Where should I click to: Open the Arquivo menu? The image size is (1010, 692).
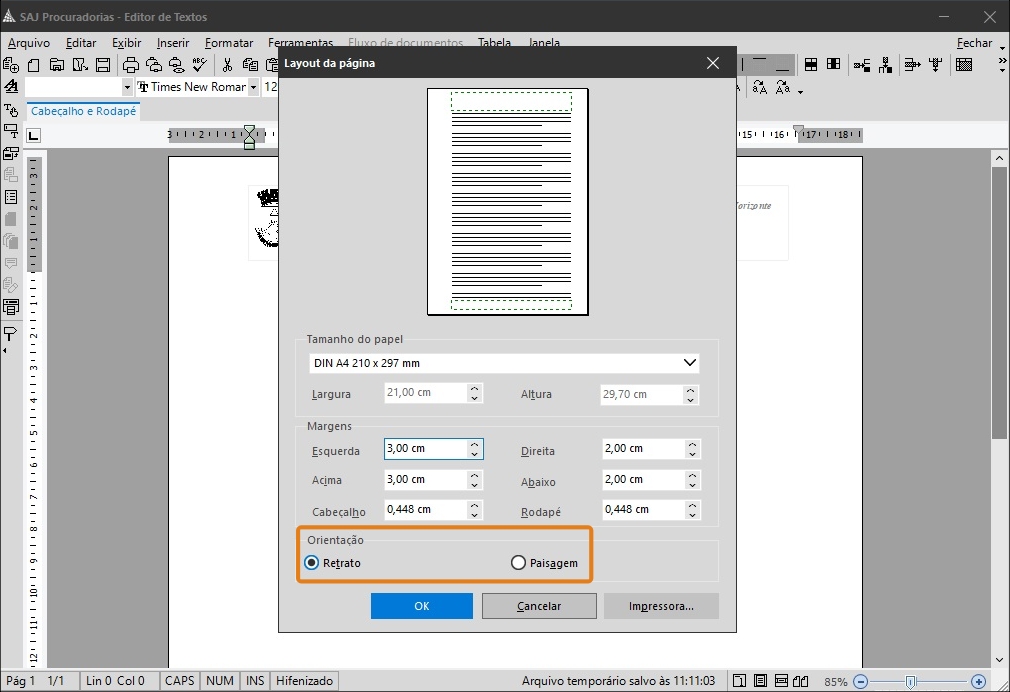coord(29,43)
